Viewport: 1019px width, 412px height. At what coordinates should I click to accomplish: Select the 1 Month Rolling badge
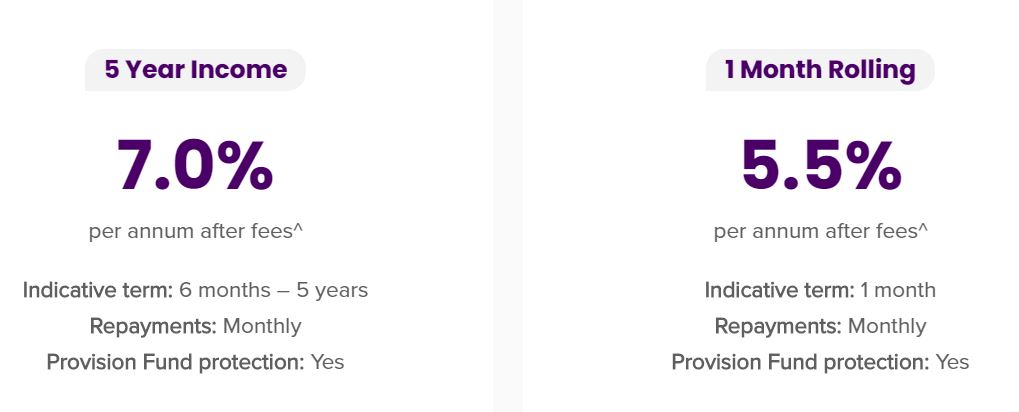coord(820,70)
